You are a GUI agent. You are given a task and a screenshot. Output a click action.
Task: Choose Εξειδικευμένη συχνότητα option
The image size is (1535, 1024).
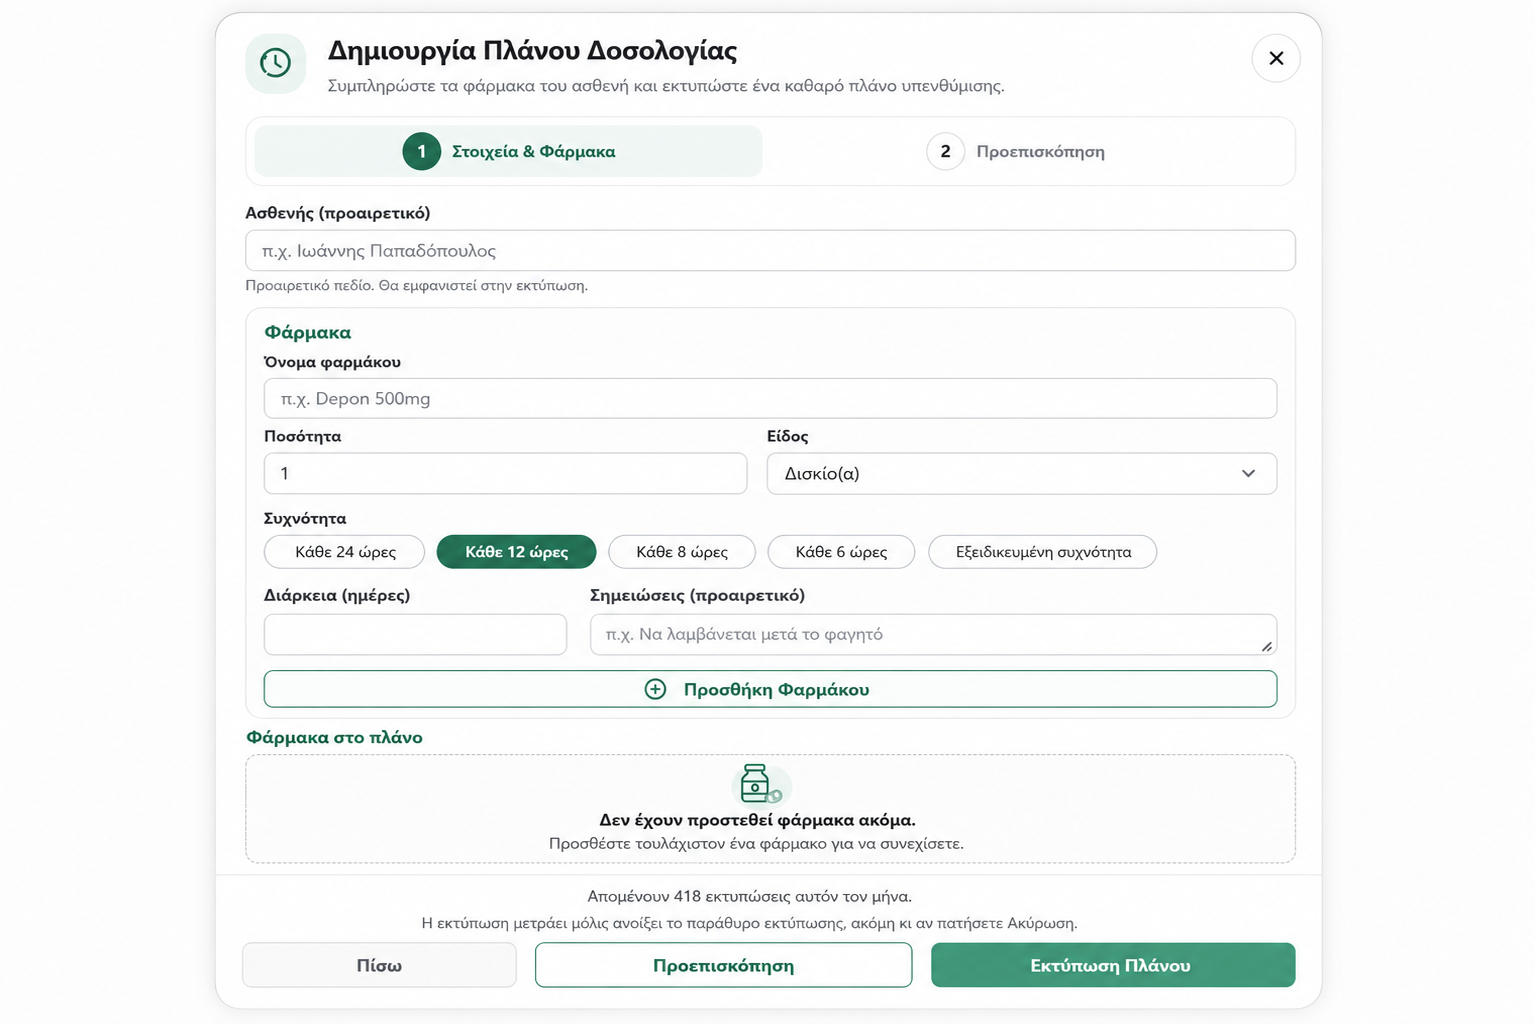coord(1043,552)
